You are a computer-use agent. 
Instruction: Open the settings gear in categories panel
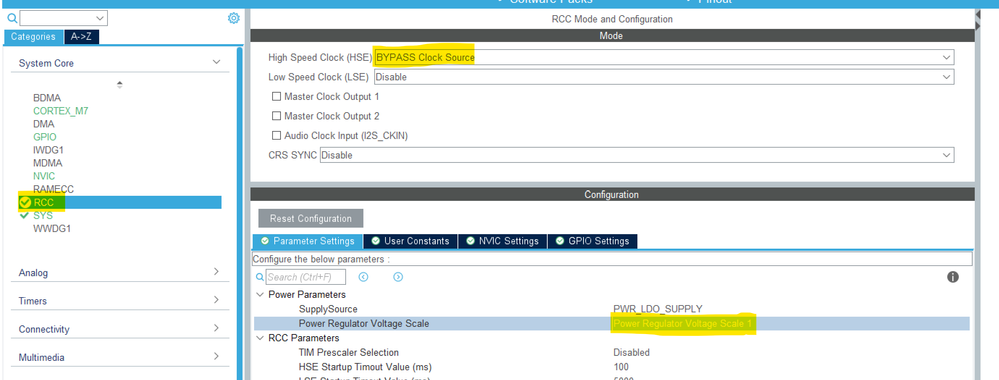tap(234, 18)
